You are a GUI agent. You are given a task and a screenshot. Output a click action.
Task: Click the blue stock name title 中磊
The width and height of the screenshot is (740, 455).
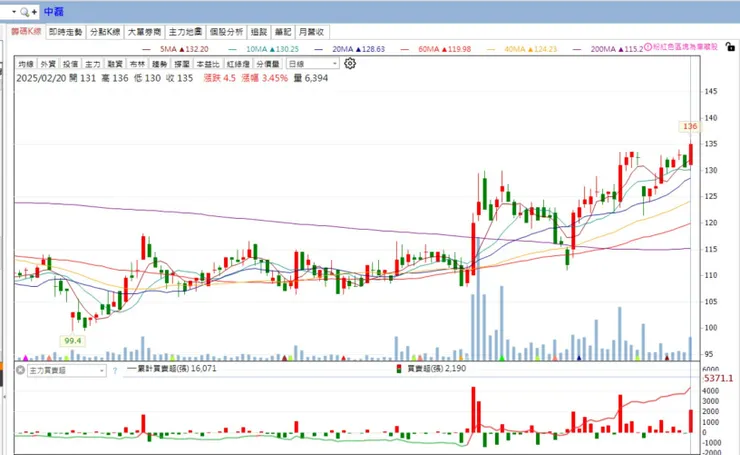(54, 12)
